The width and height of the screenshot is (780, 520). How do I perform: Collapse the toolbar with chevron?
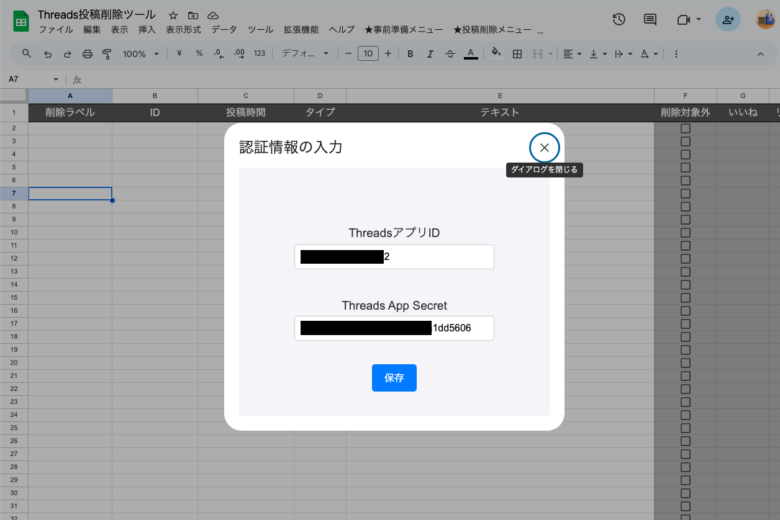click(x=760, y=54)
